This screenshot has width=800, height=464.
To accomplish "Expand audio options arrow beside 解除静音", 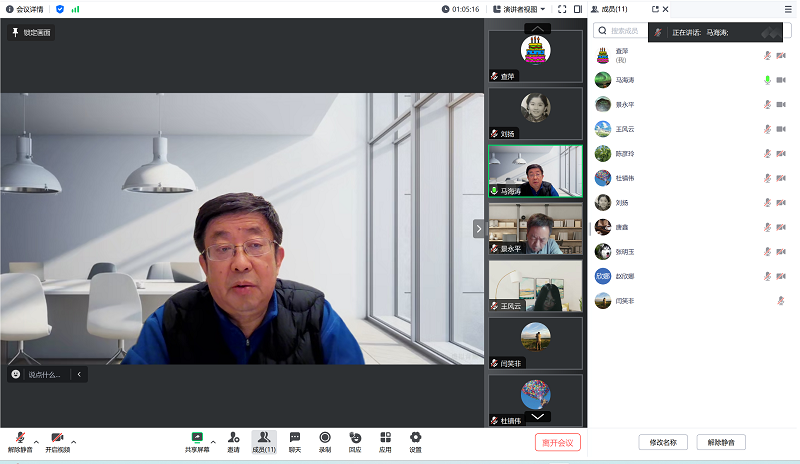I will pyautogui.click(x=36, y=441).
